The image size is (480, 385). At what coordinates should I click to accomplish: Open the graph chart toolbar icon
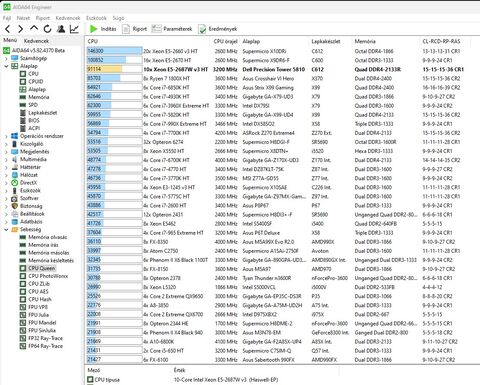[74, 29]
